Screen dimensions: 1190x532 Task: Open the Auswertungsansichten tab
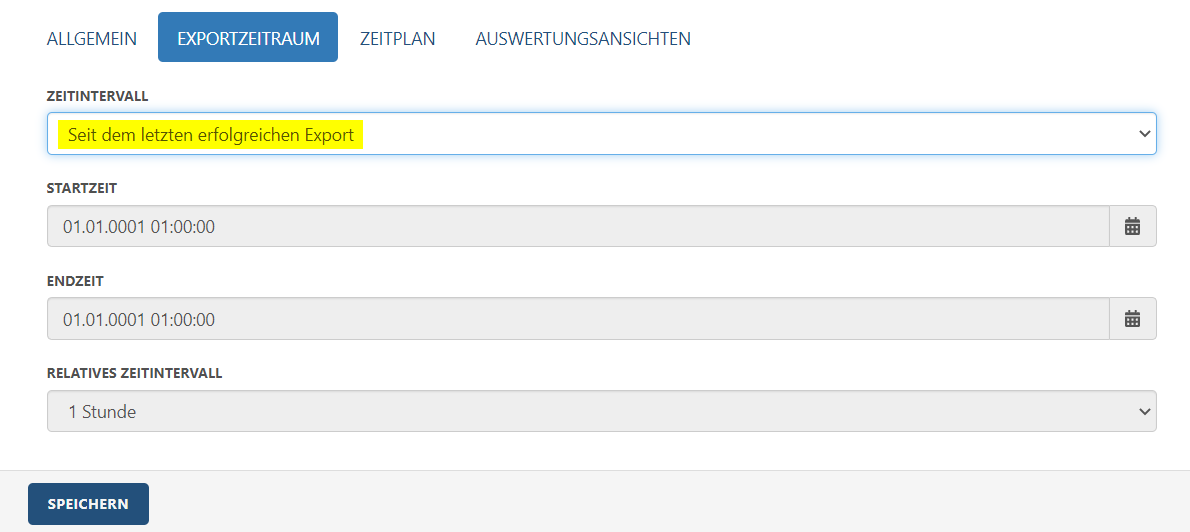(583, 39)
